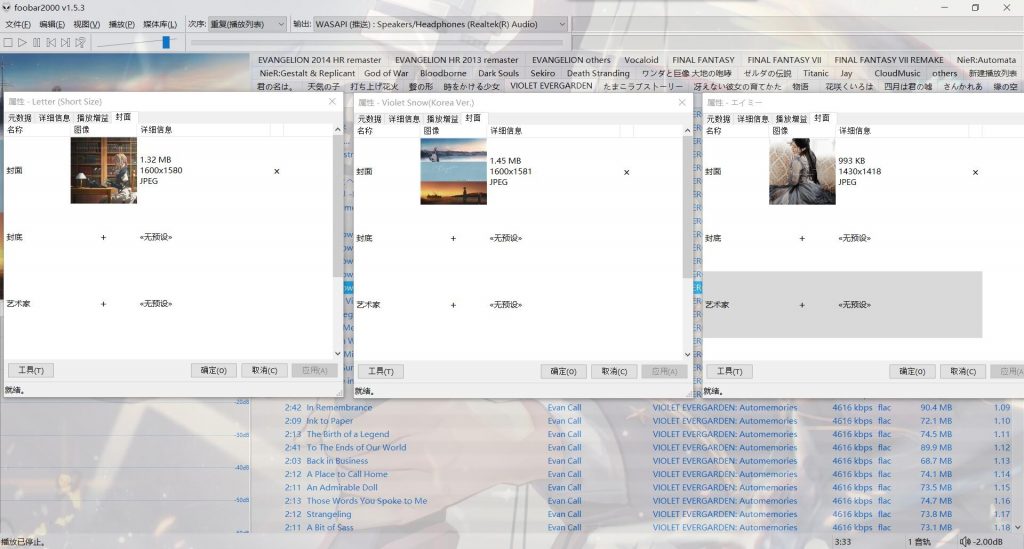This screenshot has height=549, width=1024.
Task: Click the volume speaker icon in status bar
Action: (x=965, y=542)
